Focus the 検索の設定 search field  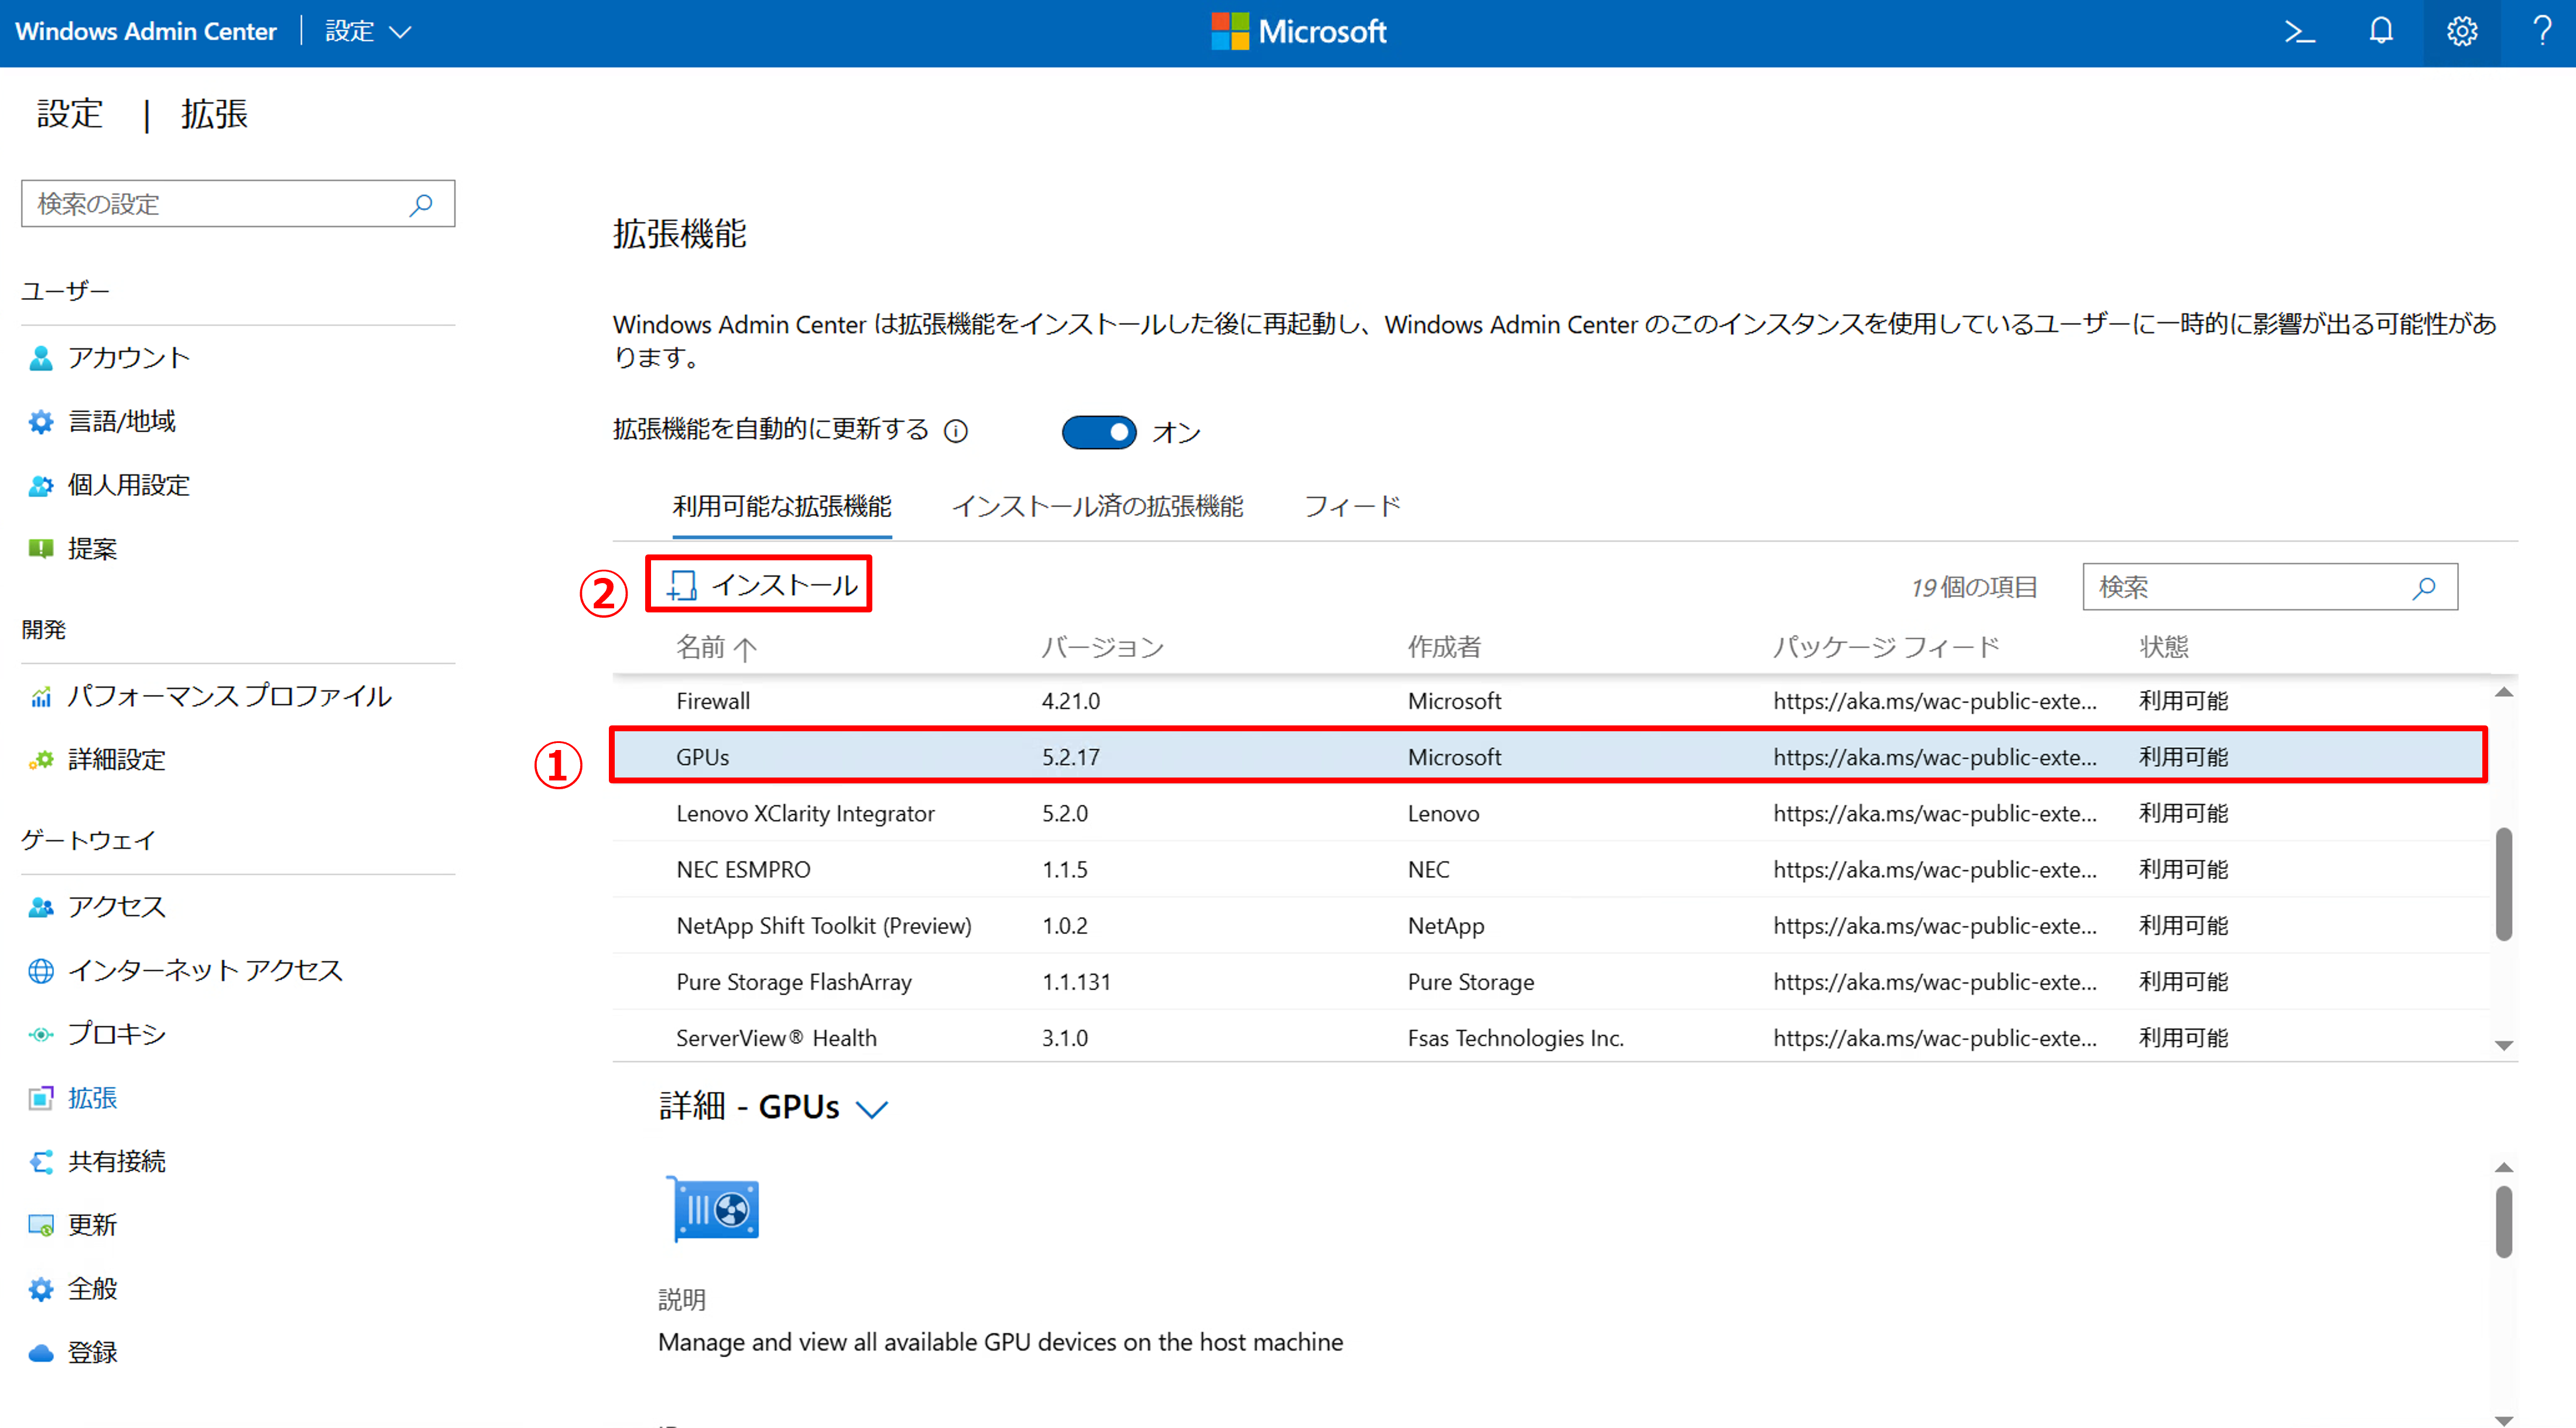(x=238, y=204)
